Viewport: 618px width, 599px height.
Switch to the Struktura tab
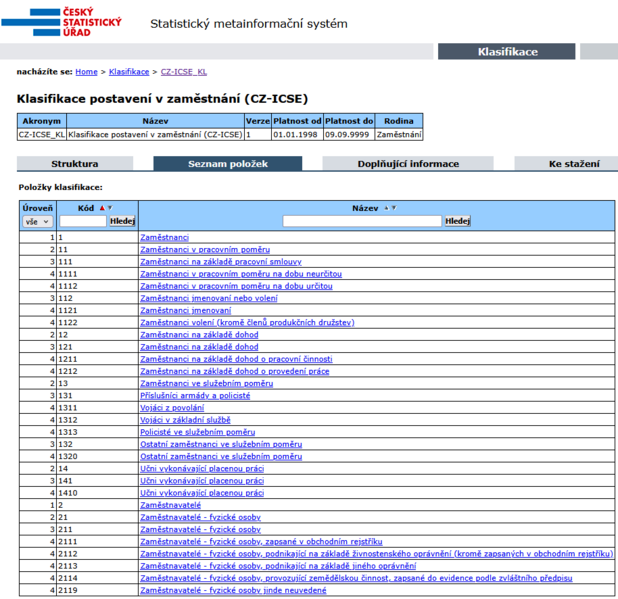74,164
